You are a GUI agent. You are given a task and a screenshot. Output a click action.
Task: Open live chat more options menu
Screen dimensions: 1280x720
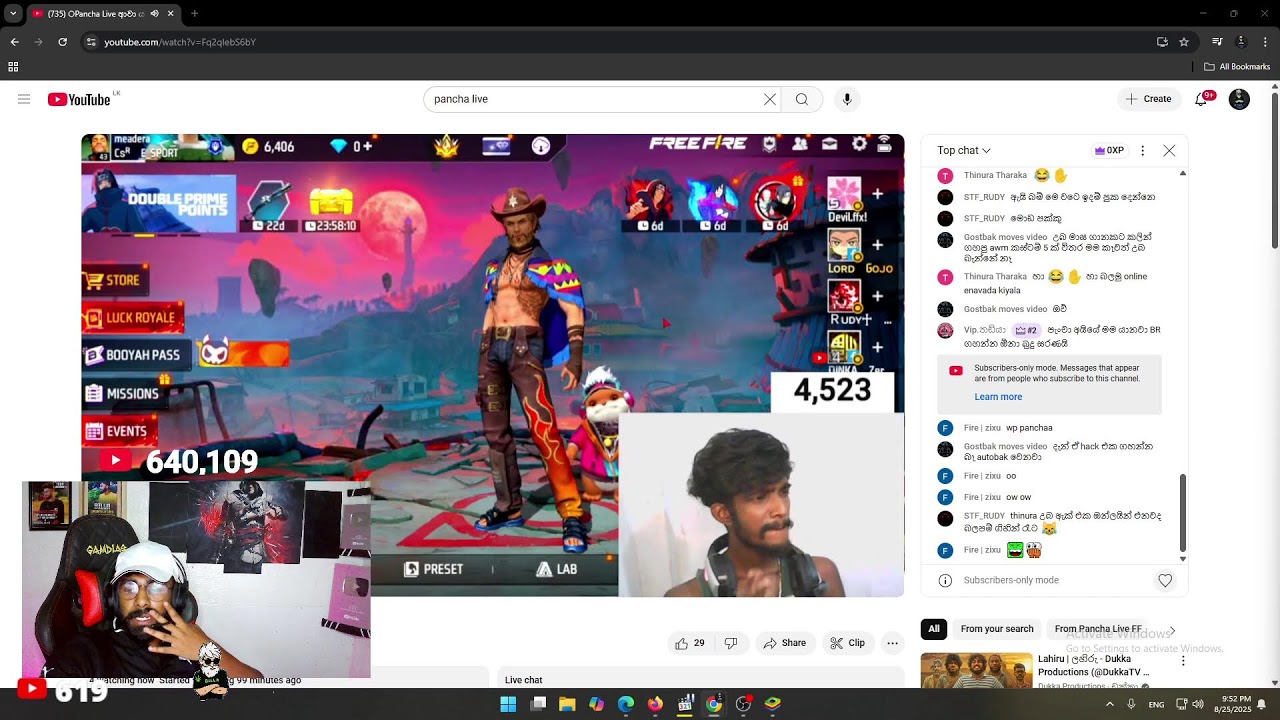(x=1142, y=151)
